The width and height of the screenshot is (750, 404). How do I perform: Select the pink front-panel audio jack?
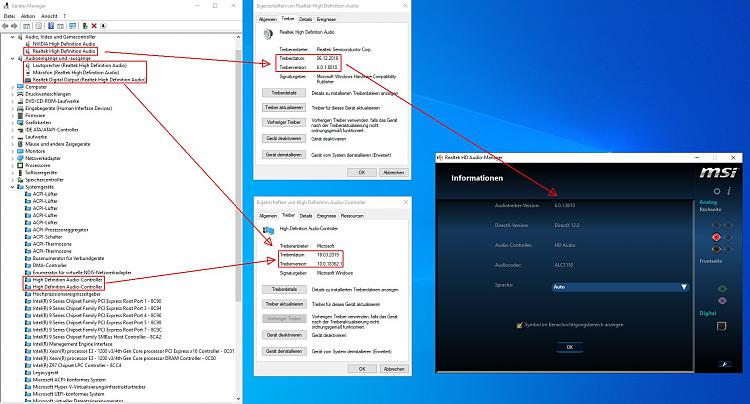pos(722,301)
